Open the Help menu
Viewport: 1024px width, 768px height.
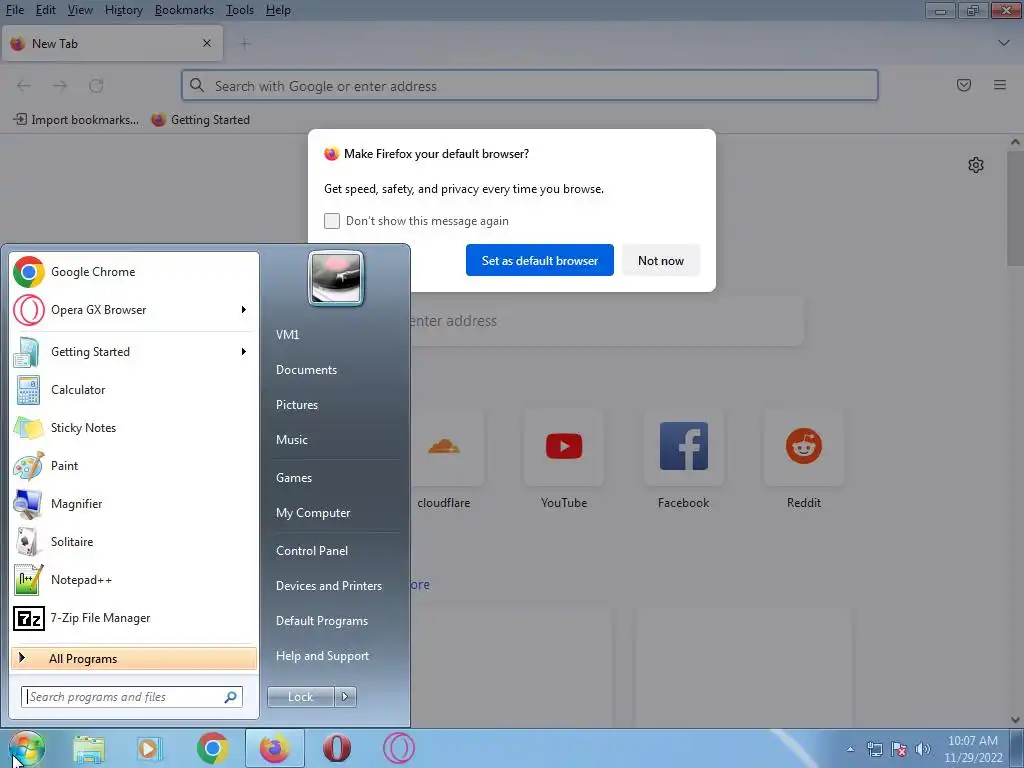coord(278,10)
